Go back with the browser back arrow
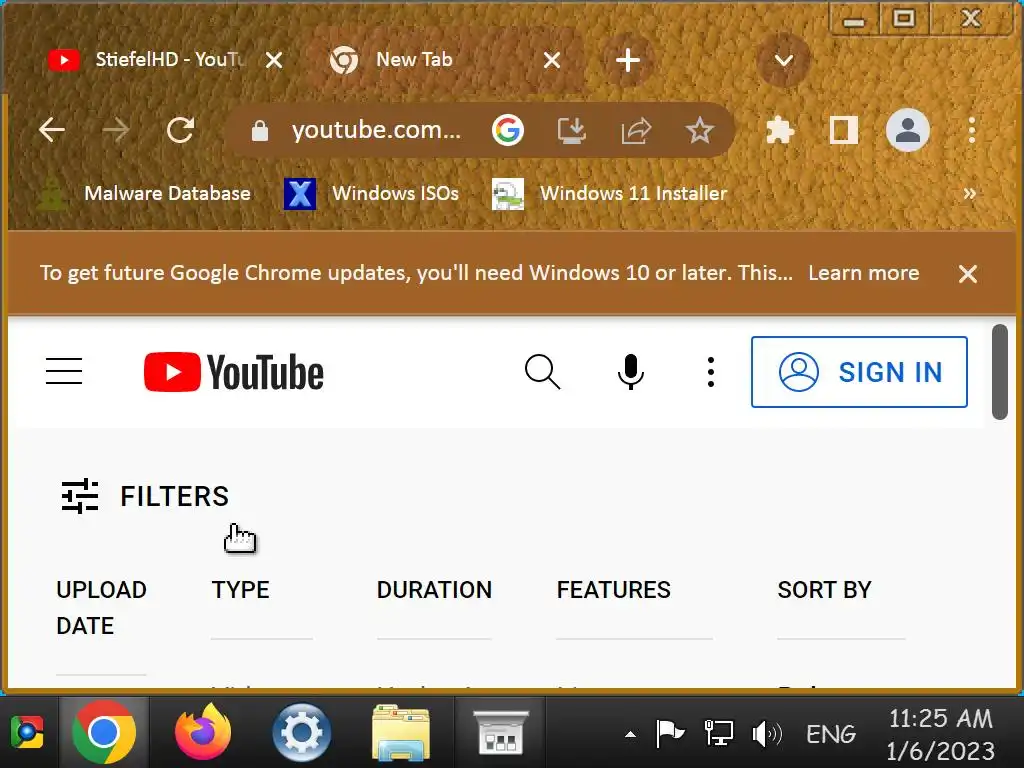The height and width of the screenshot is (768, 1024). (x=52, y=130)
